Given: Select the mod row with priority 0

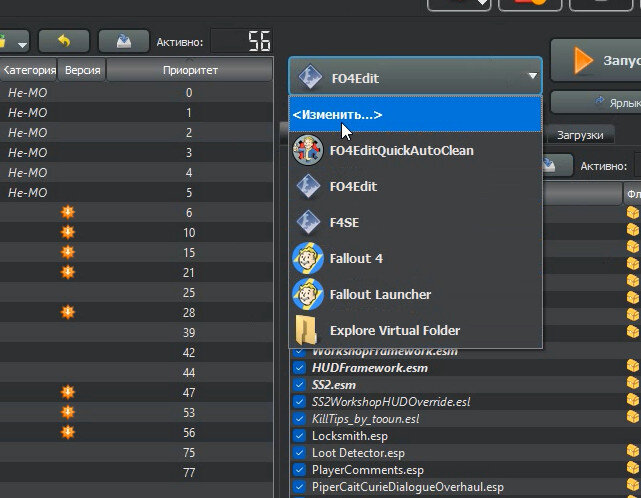Looking at the screenshot, I should (x=137, y=93).
